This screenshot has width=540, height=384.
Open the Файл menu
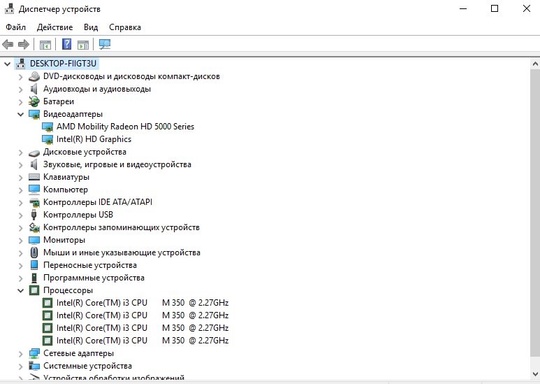[15, 27]
